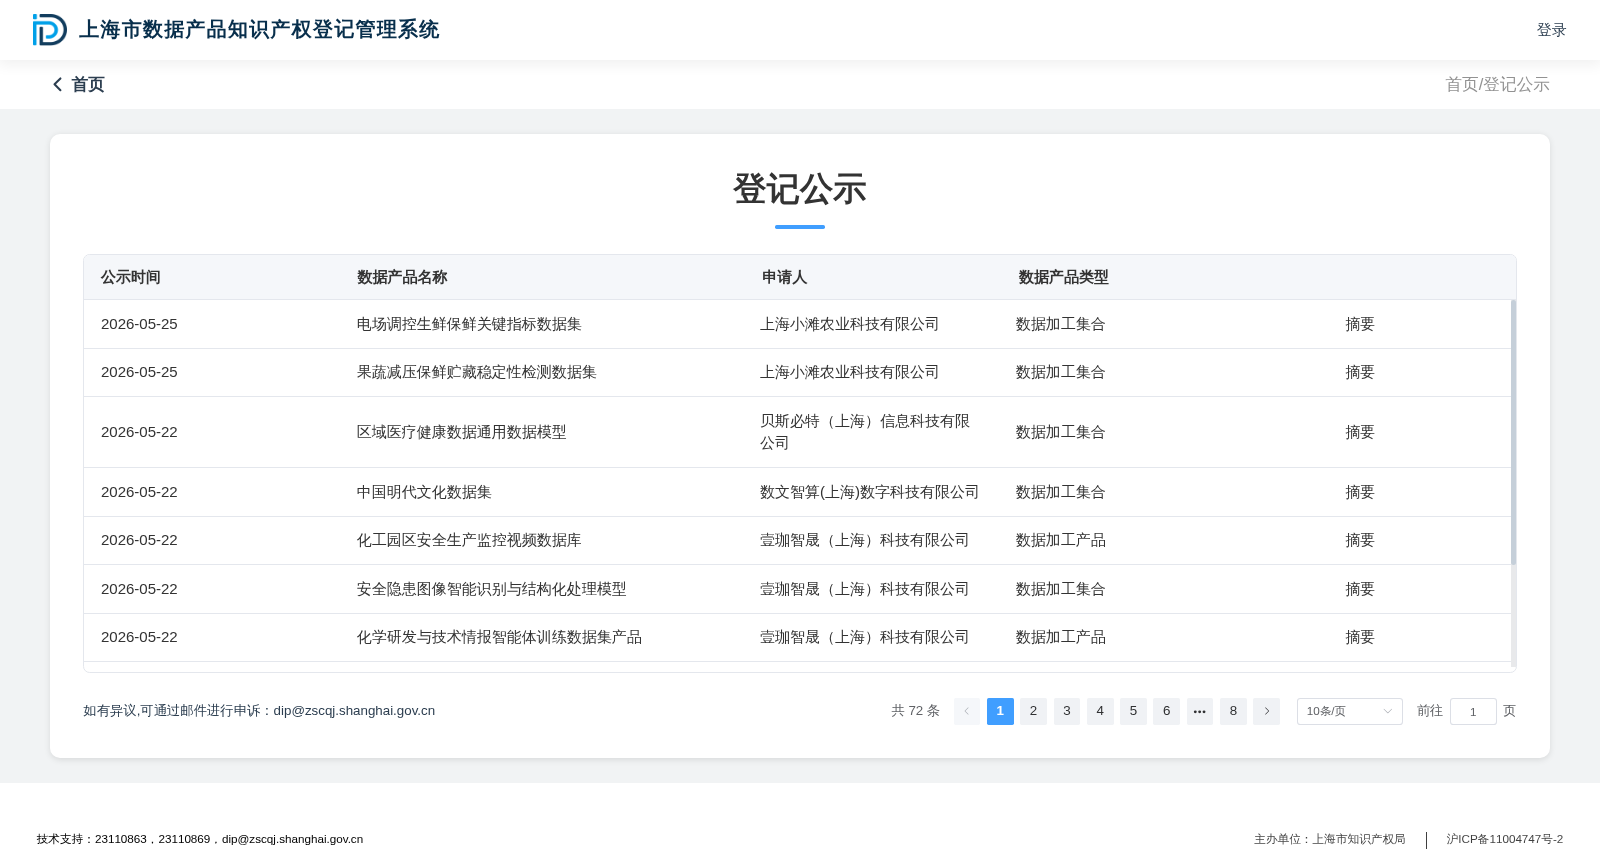
Task: Click the complaint email dip@zscqj.shanghai.gov.cn notice
Action: click(x=259, y=711)
